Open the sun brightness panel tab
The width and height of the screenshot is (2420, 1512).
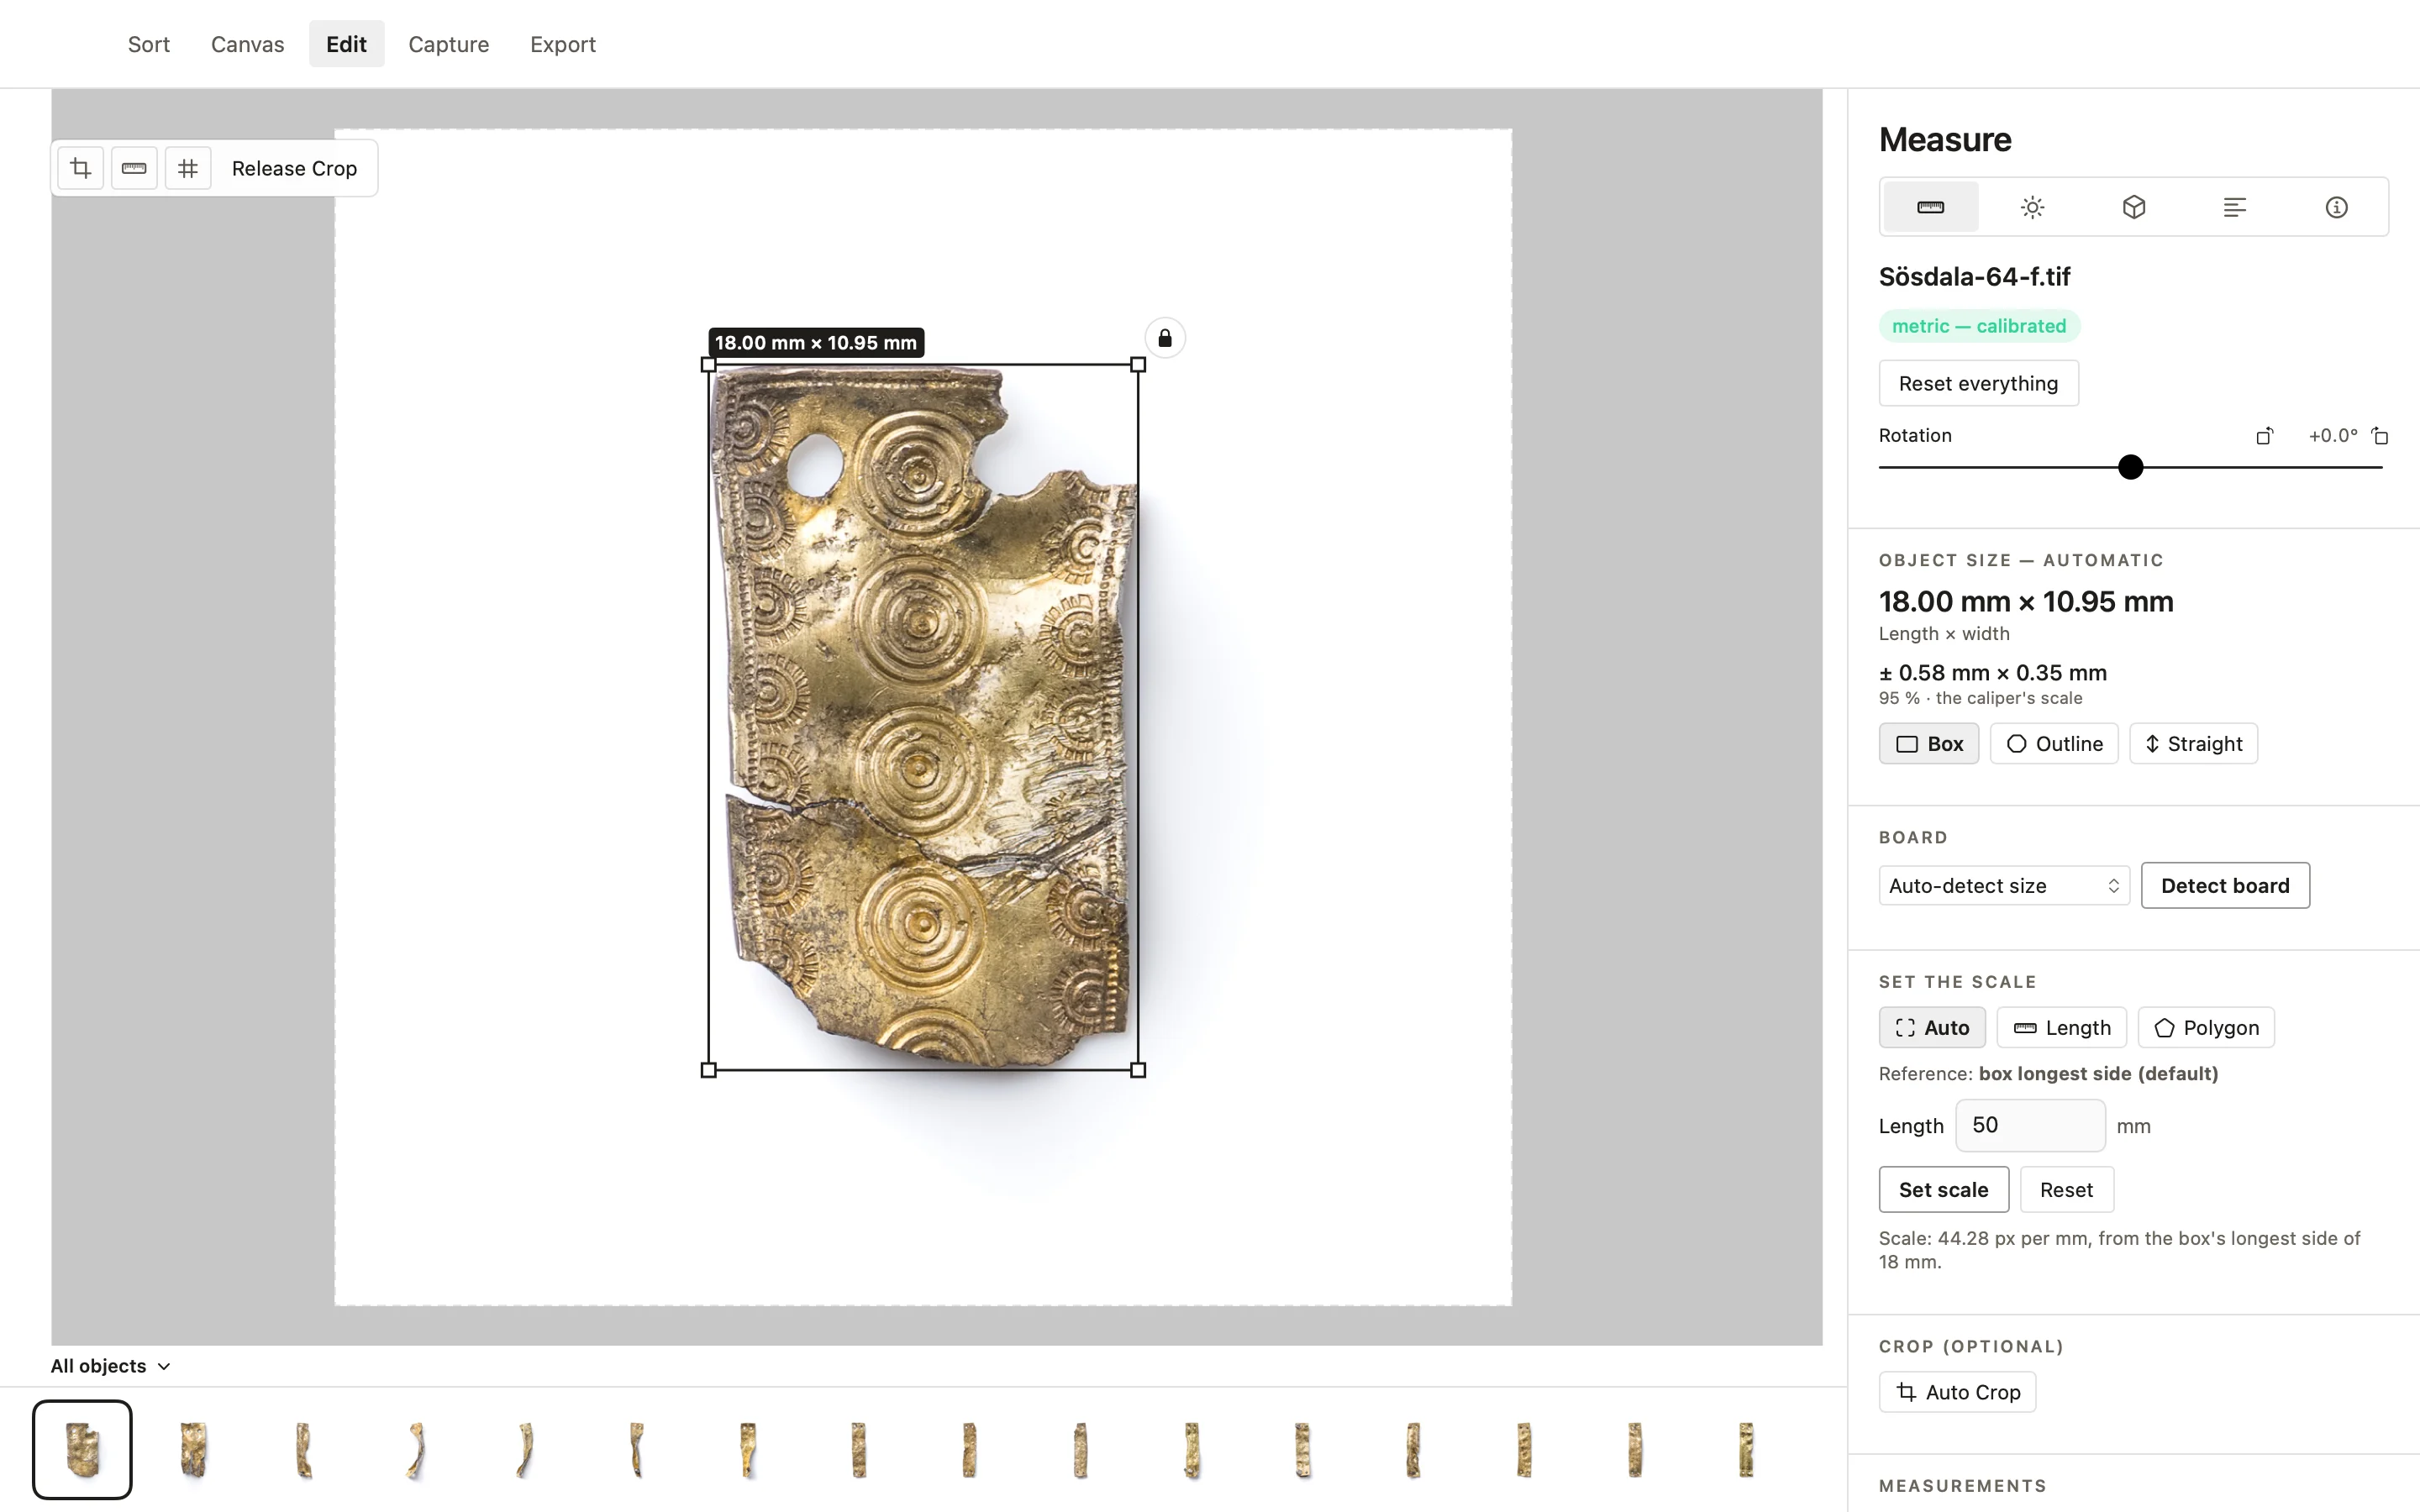[2032, 207]
